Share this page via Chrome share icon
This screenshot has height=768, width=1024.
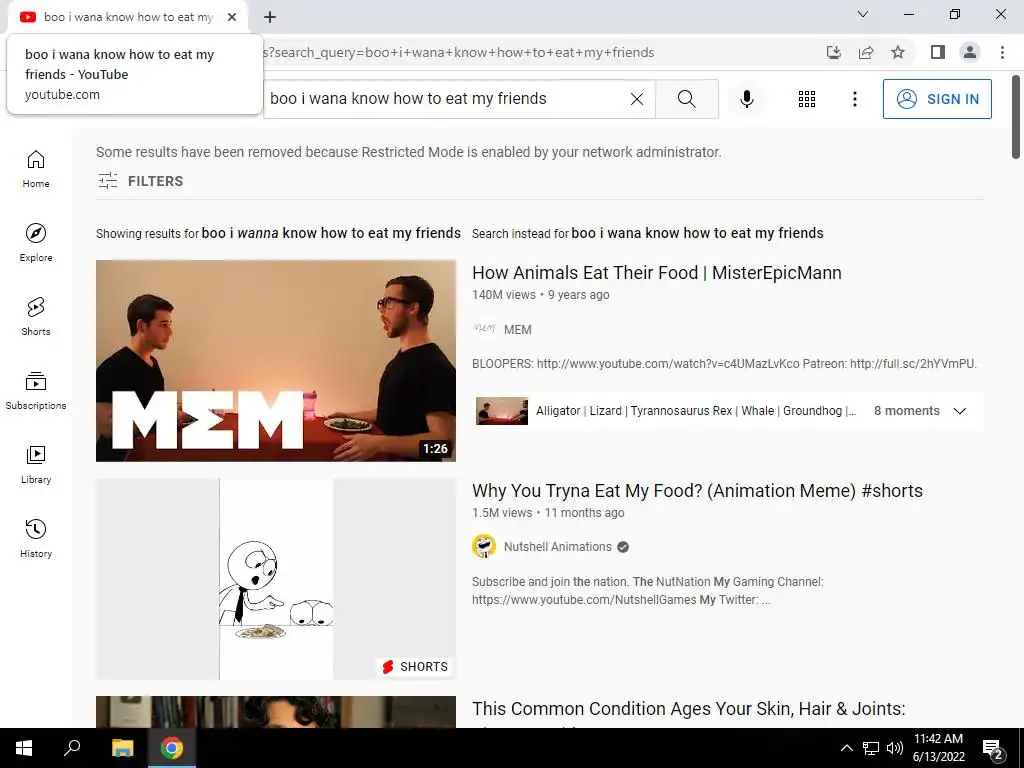[x=866, y=52]
